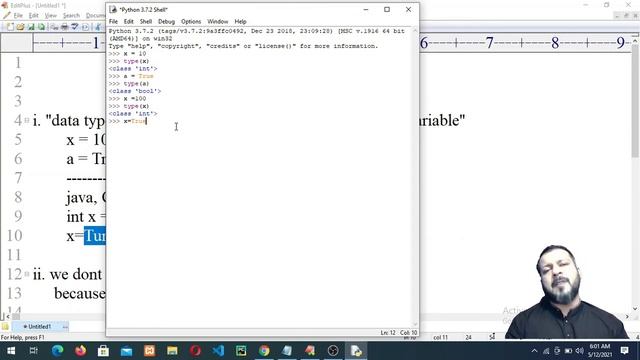Minimize the Python Shell window

(x=366, y=9)
